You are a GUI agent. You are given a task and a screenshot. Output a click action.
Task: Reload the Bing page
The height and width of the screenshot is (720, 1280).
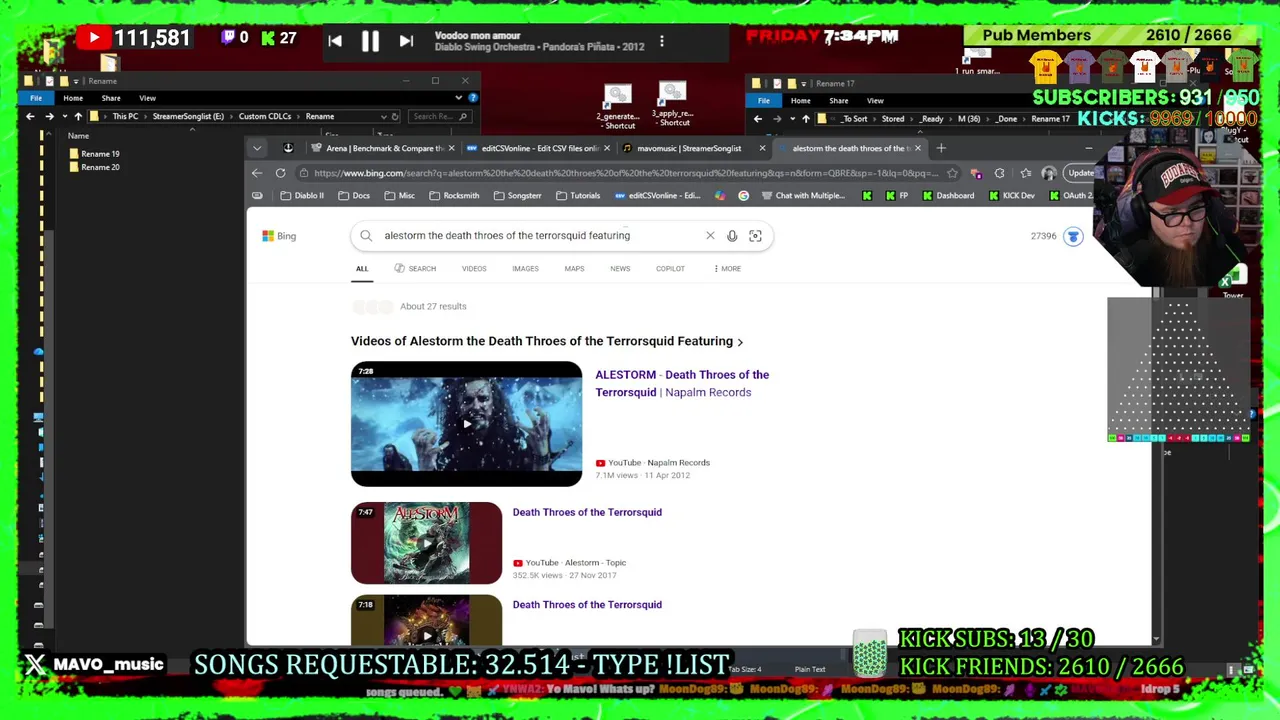point(280,173)
